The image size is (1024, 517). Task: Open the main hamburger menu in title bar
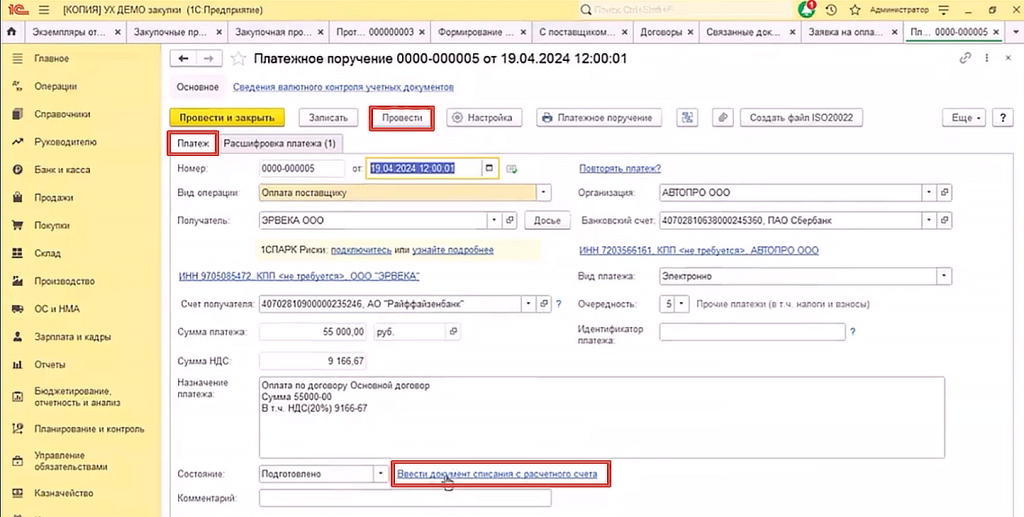[44, 10]
